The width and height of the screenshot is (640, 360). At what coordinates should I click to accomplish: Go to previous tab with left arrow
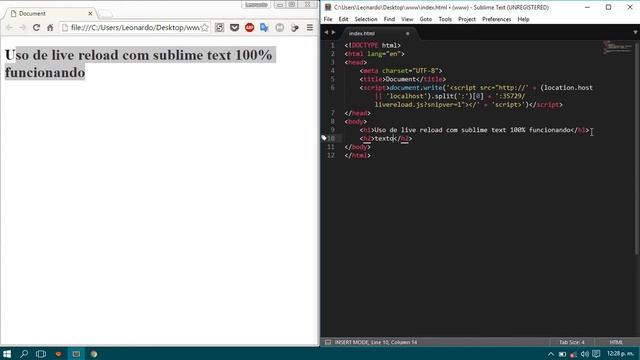326,32
